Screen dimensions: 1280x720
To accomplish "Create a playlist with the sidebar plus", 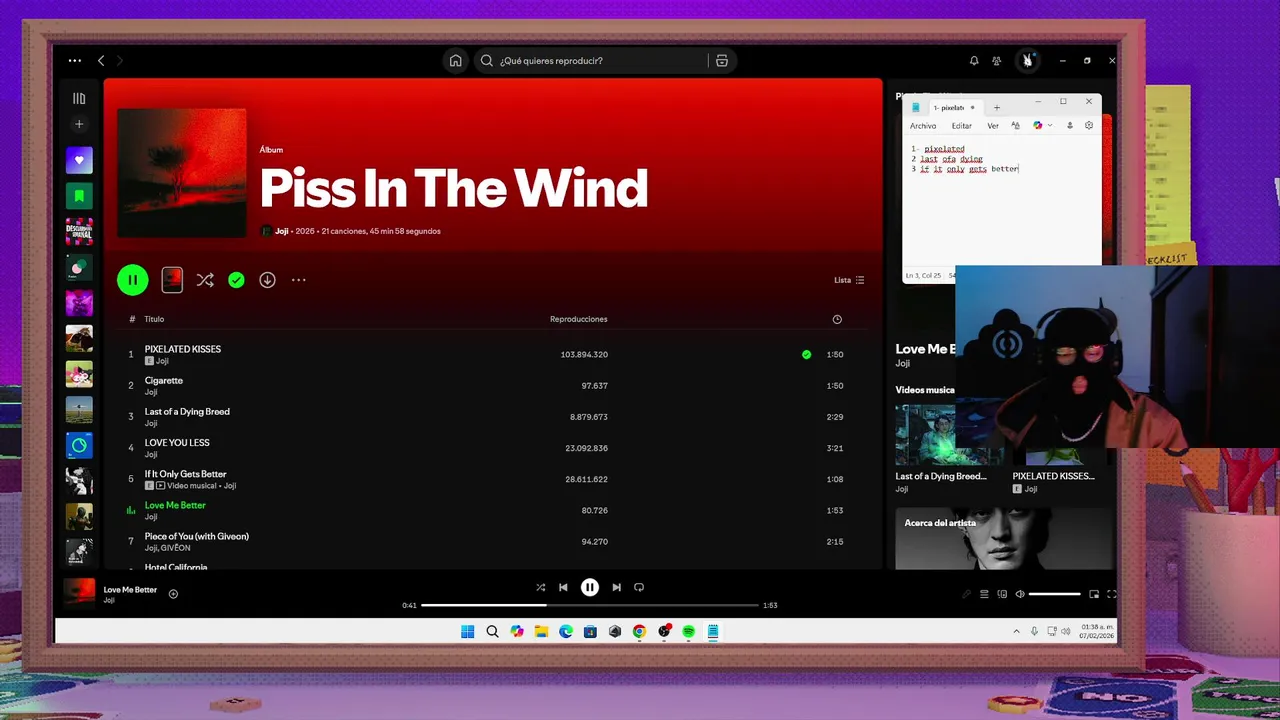I will pyautogui.click(x=79, y=124).
